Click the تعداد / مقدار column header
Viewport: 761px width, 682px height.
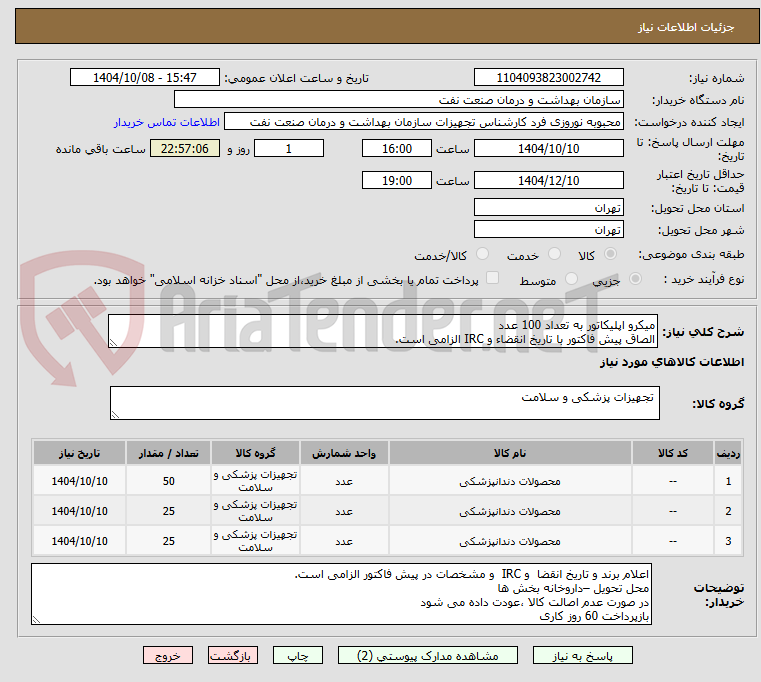168,453
